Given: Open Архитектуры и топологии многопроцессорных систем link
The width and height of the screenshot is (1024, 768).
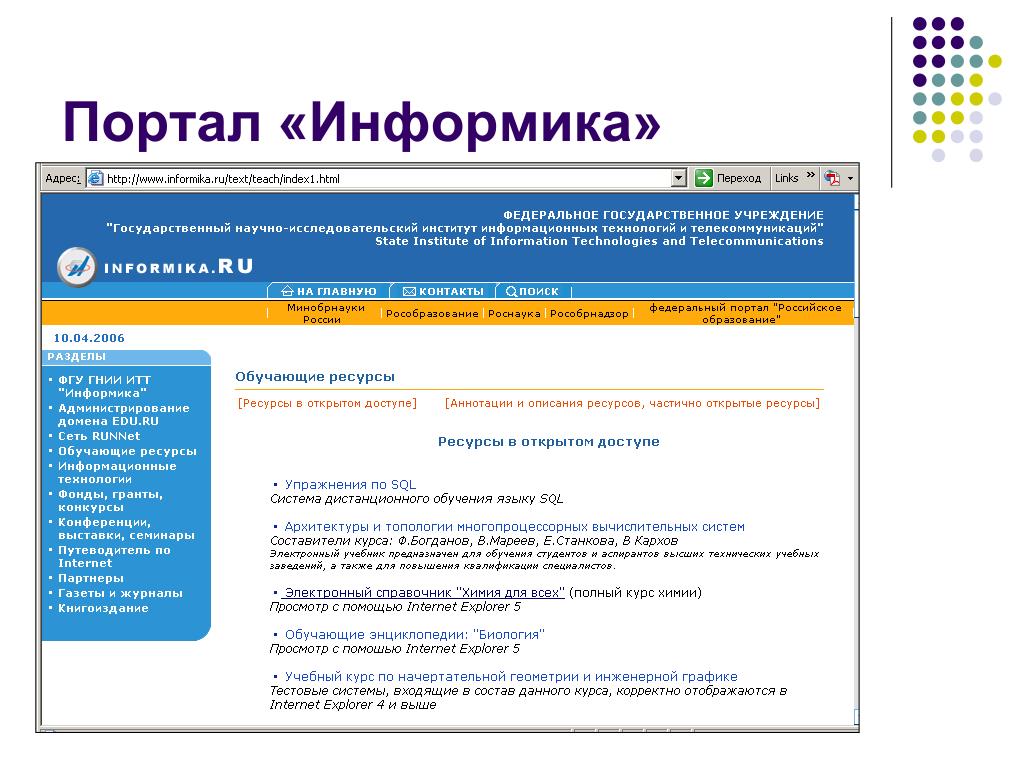Looking at the screenshot, I should click(514, 526).
